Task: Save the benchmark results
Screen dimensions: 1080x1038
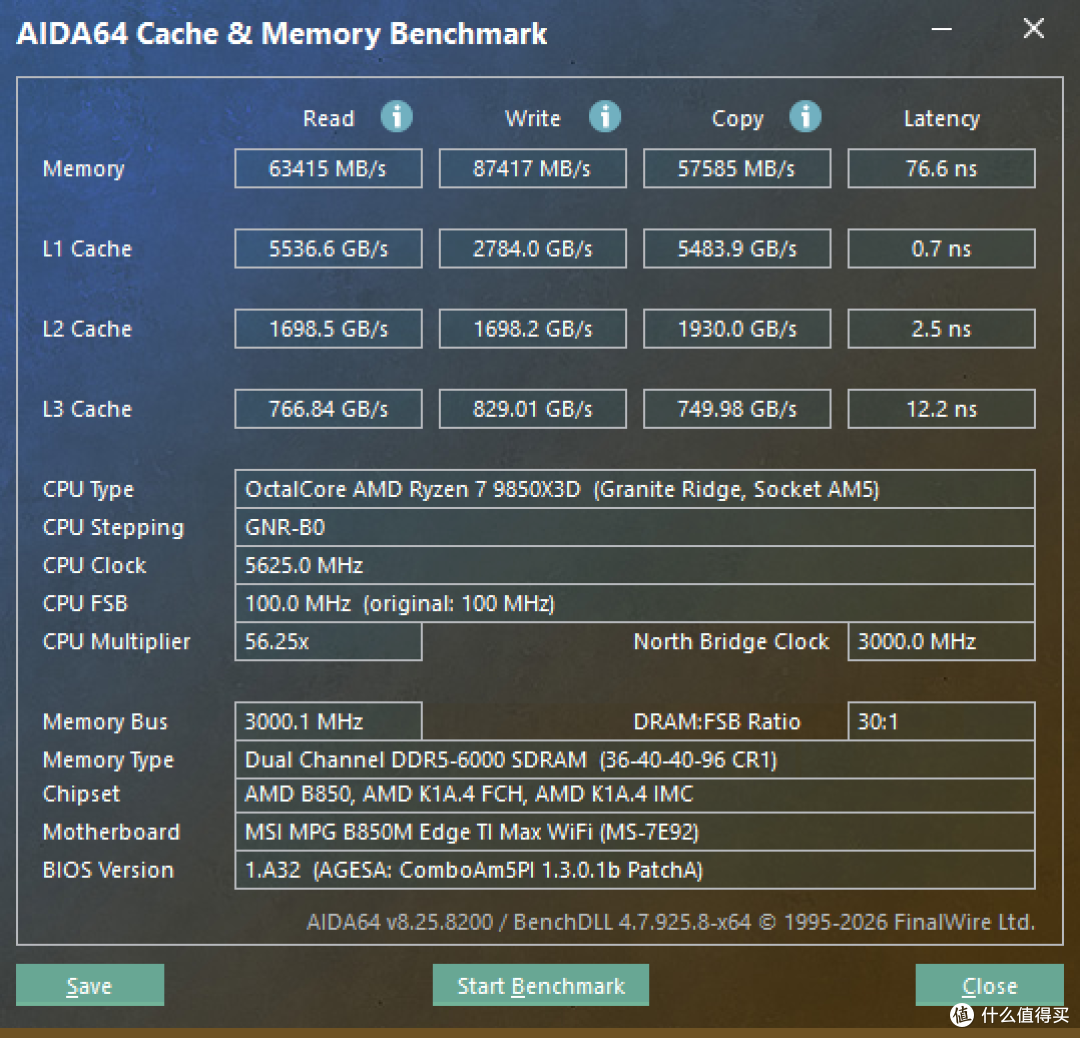Action: click(x=90, y=985)
